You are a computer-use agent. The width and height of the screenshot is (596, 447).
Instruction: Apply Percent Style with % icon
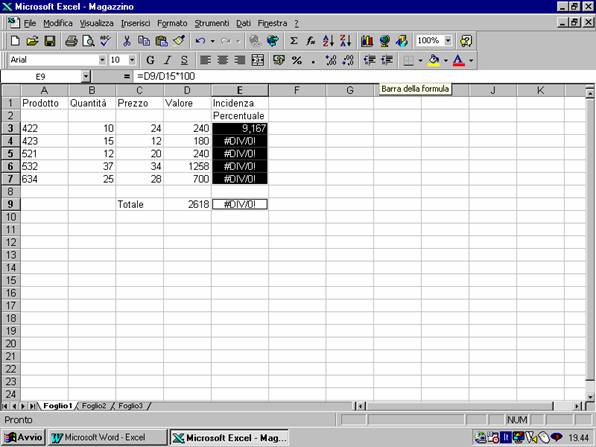click(x=296, y=60)
